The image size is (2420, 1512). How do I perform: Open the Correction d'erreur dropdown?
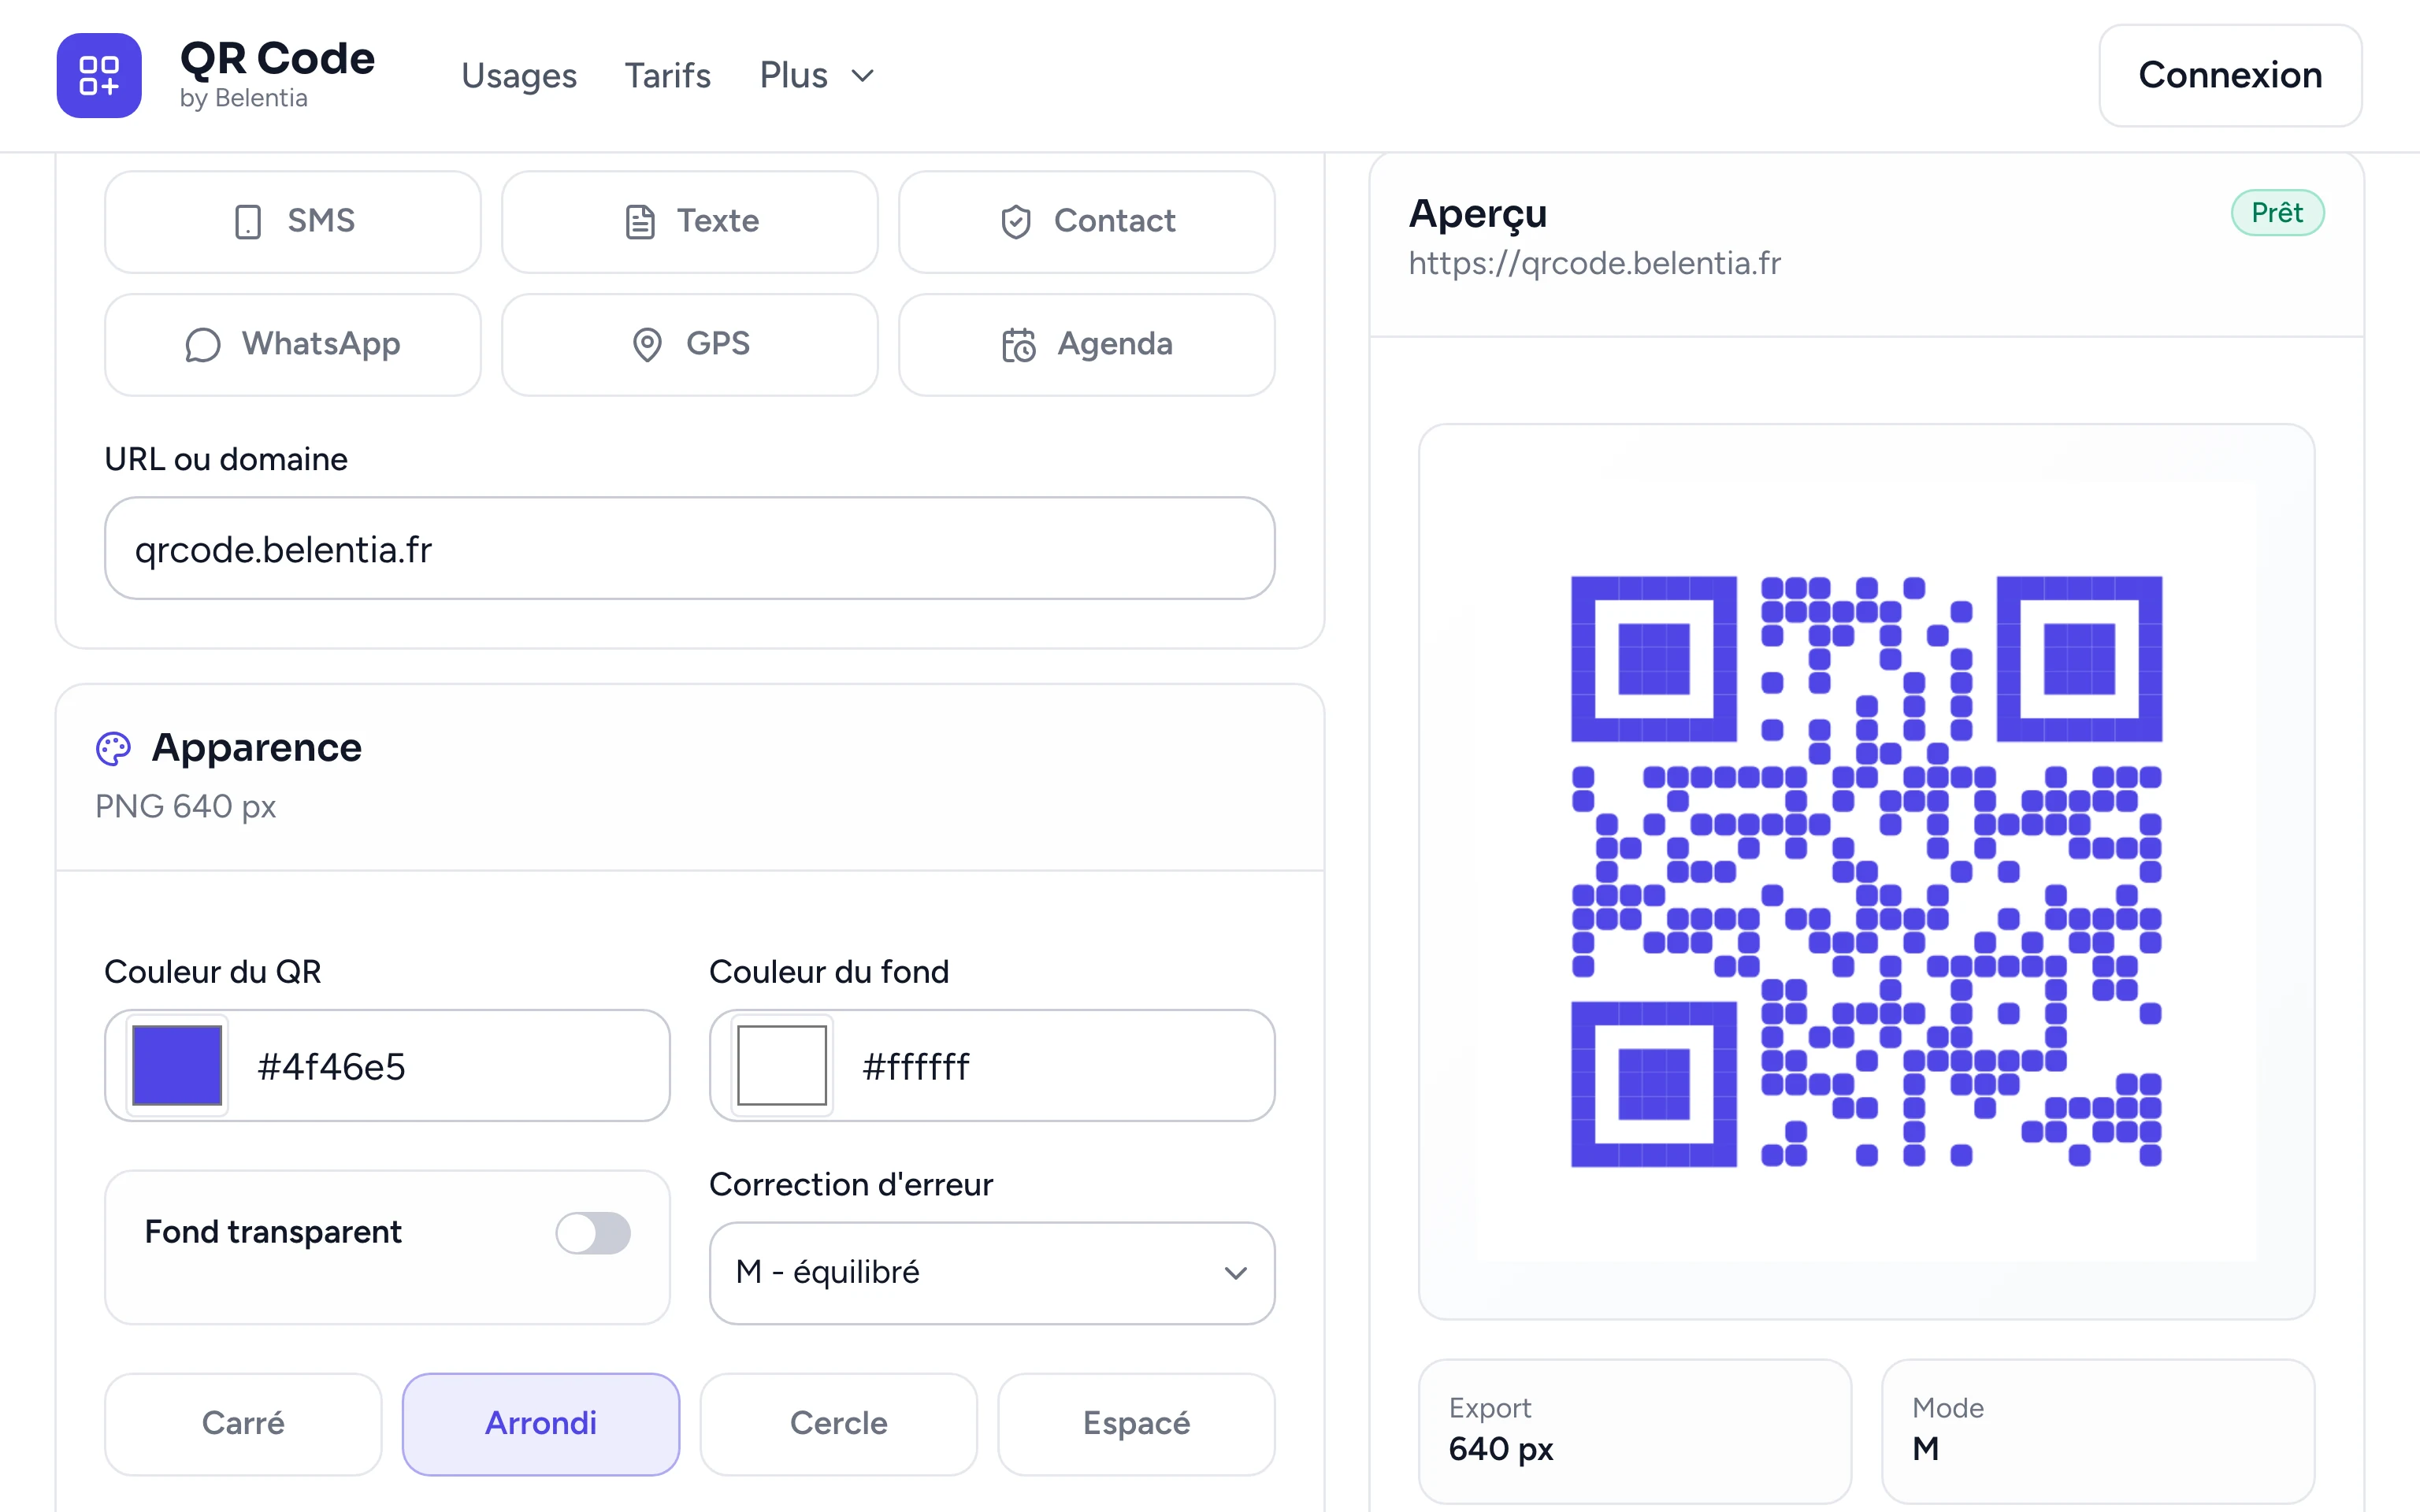[x=992, y=1272]
